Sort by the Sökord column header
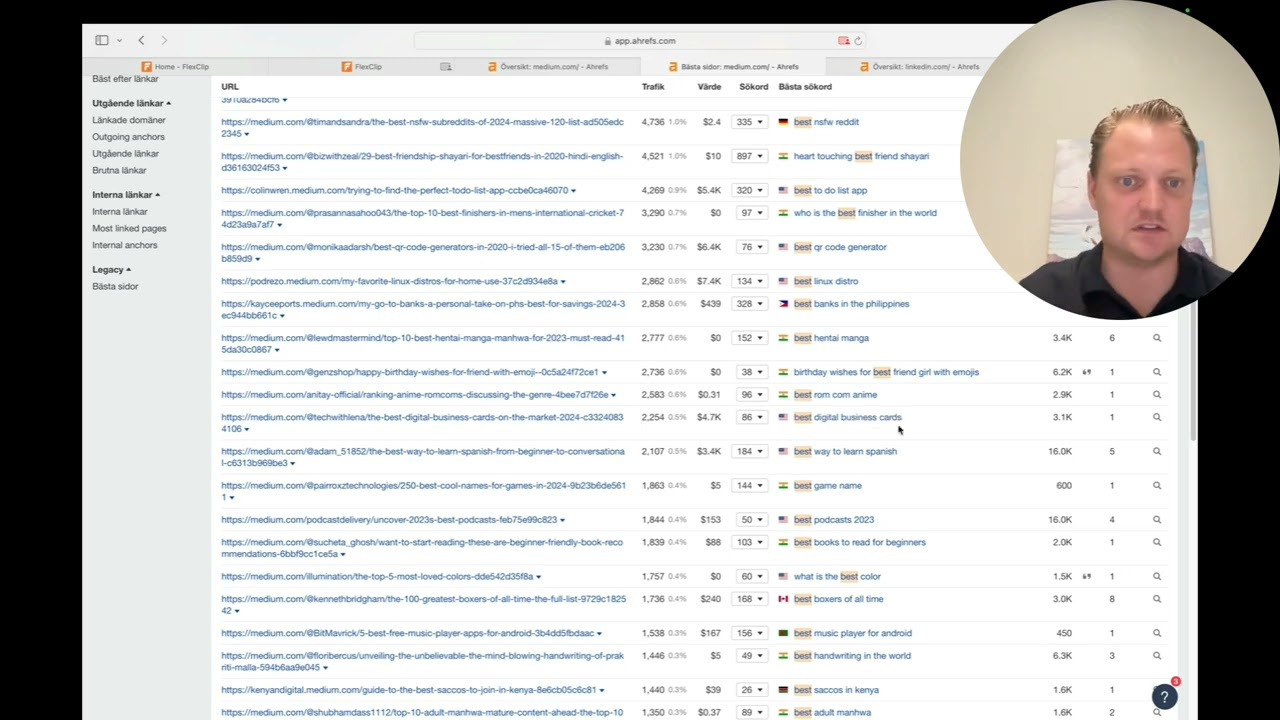The height and width of the screenshot is (720, 1280). [754, 87]
